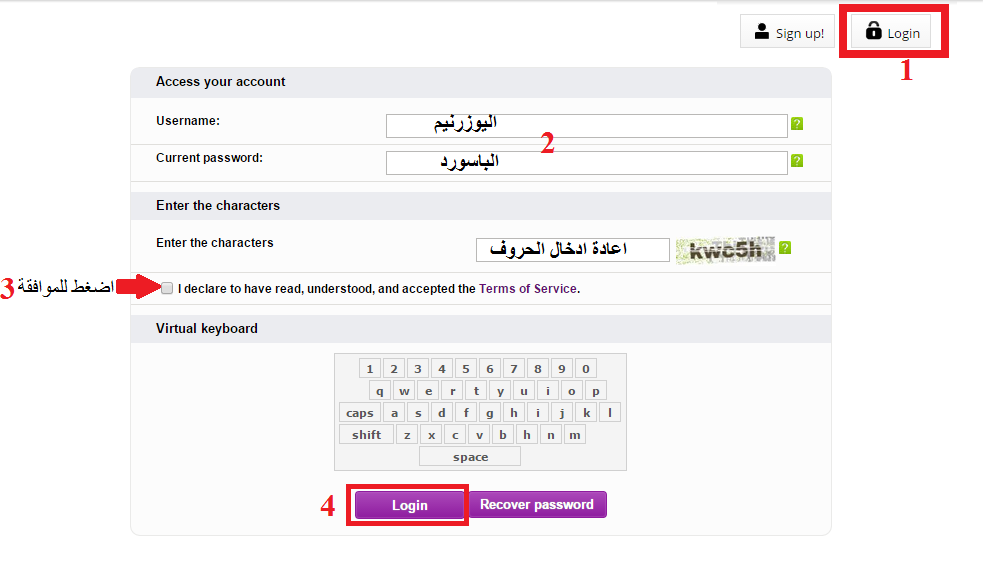983x567 pixels.
Task: Click the captcha image showing kwc5h
Action: click(725, 250)
